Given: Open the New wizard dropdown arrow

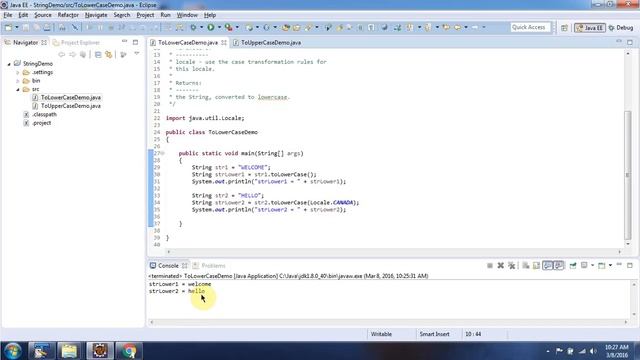Looking at the screenshot, I should coord(17,27).
